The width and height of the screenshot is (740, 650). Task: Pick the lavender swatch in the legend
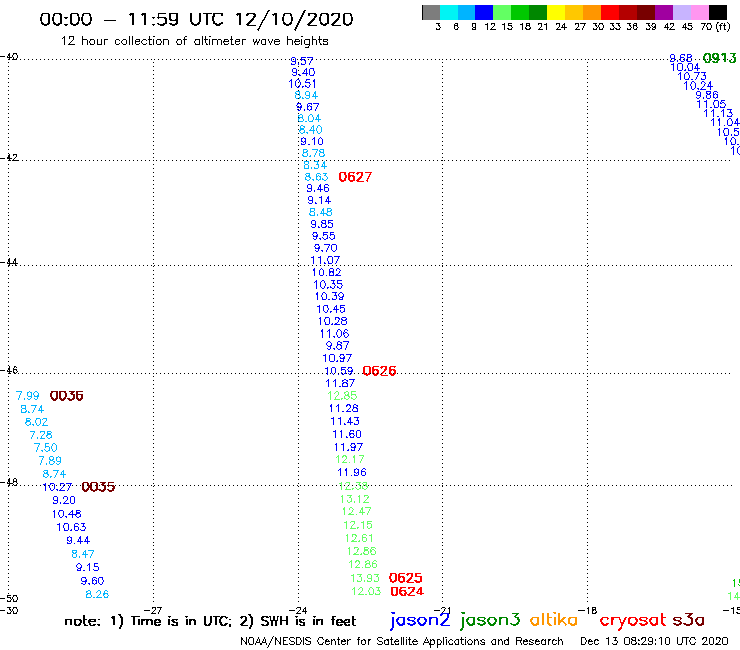click(681, 12)
